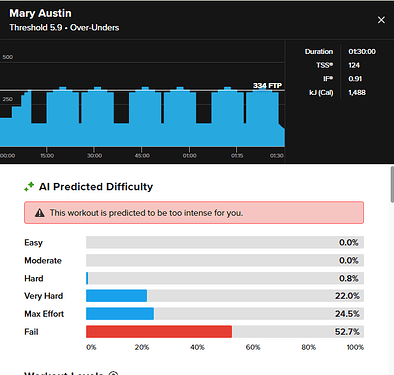Click the 'Easy' difficulty label
Viewport: 394px width, 375px height.
tap(33, 243)
